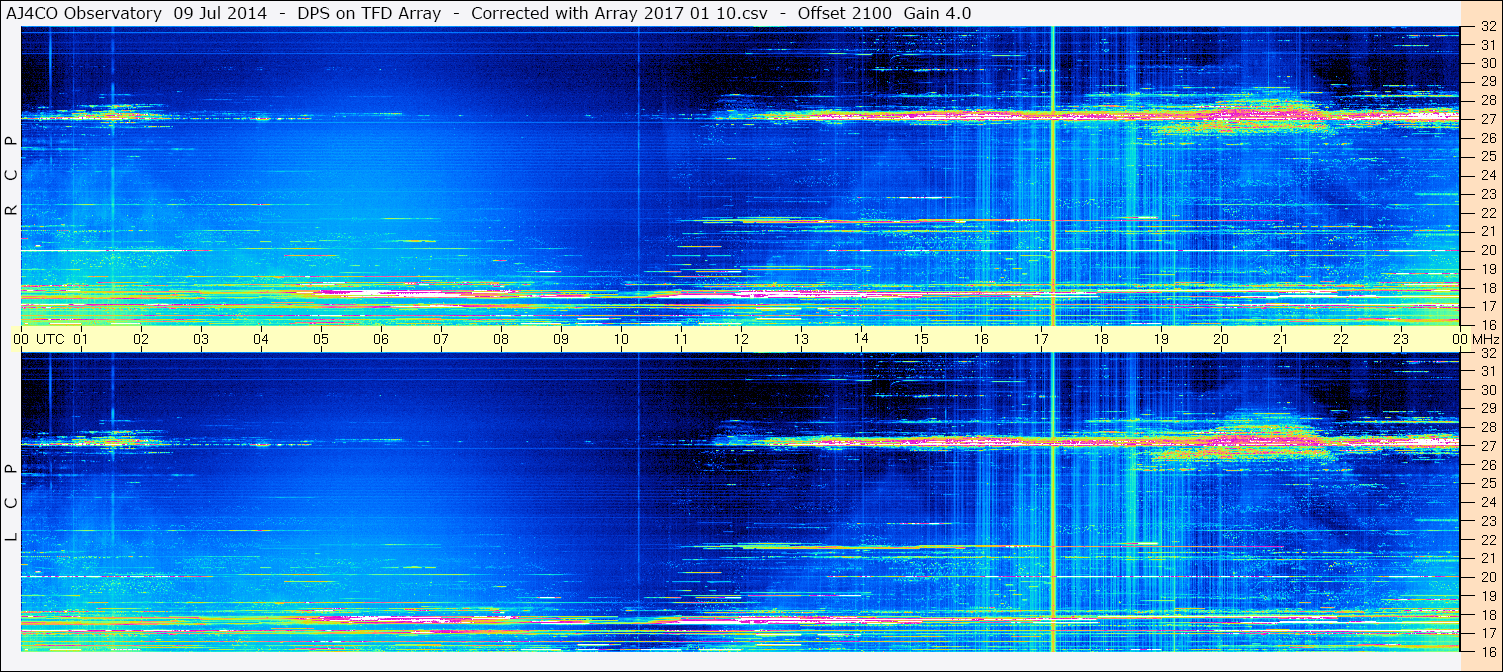Click the 12 hour mark on UTC axis
Viewport: 1503px width, 672px height.
coord(741,339)
